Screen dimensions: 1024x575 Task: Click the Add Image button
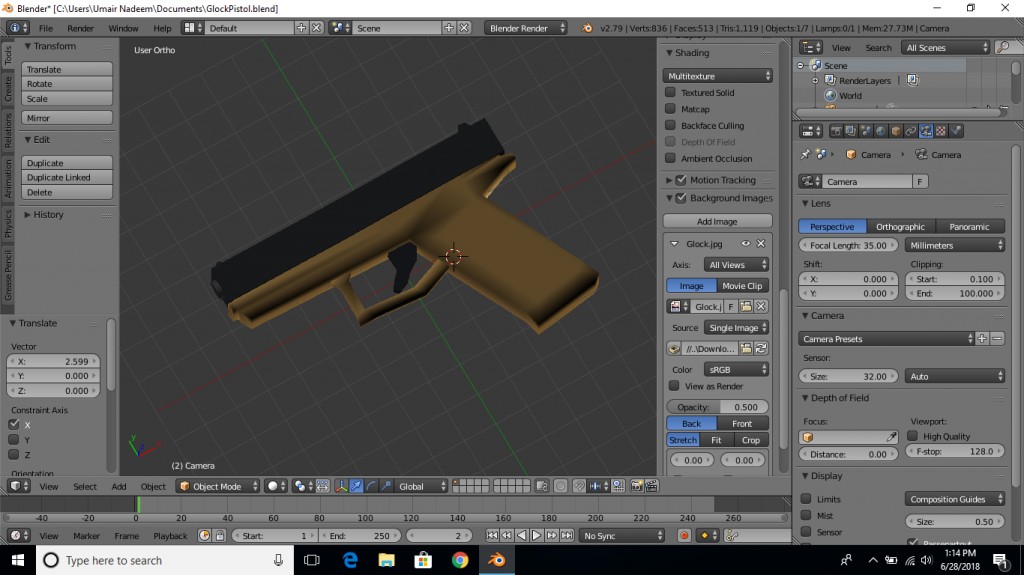tap(717, 221)
